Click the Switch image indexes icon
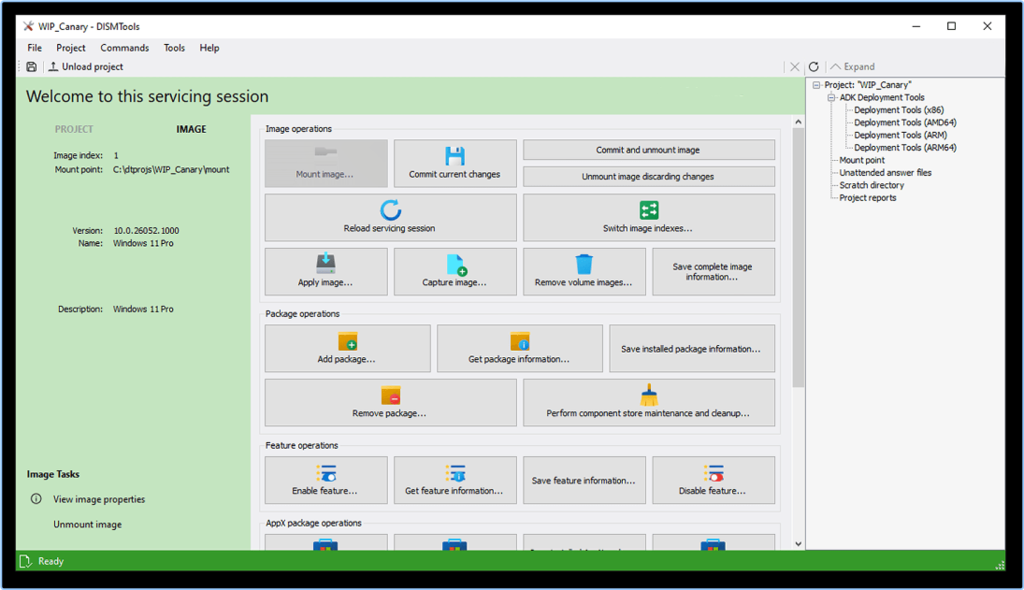 pos(648,210)
